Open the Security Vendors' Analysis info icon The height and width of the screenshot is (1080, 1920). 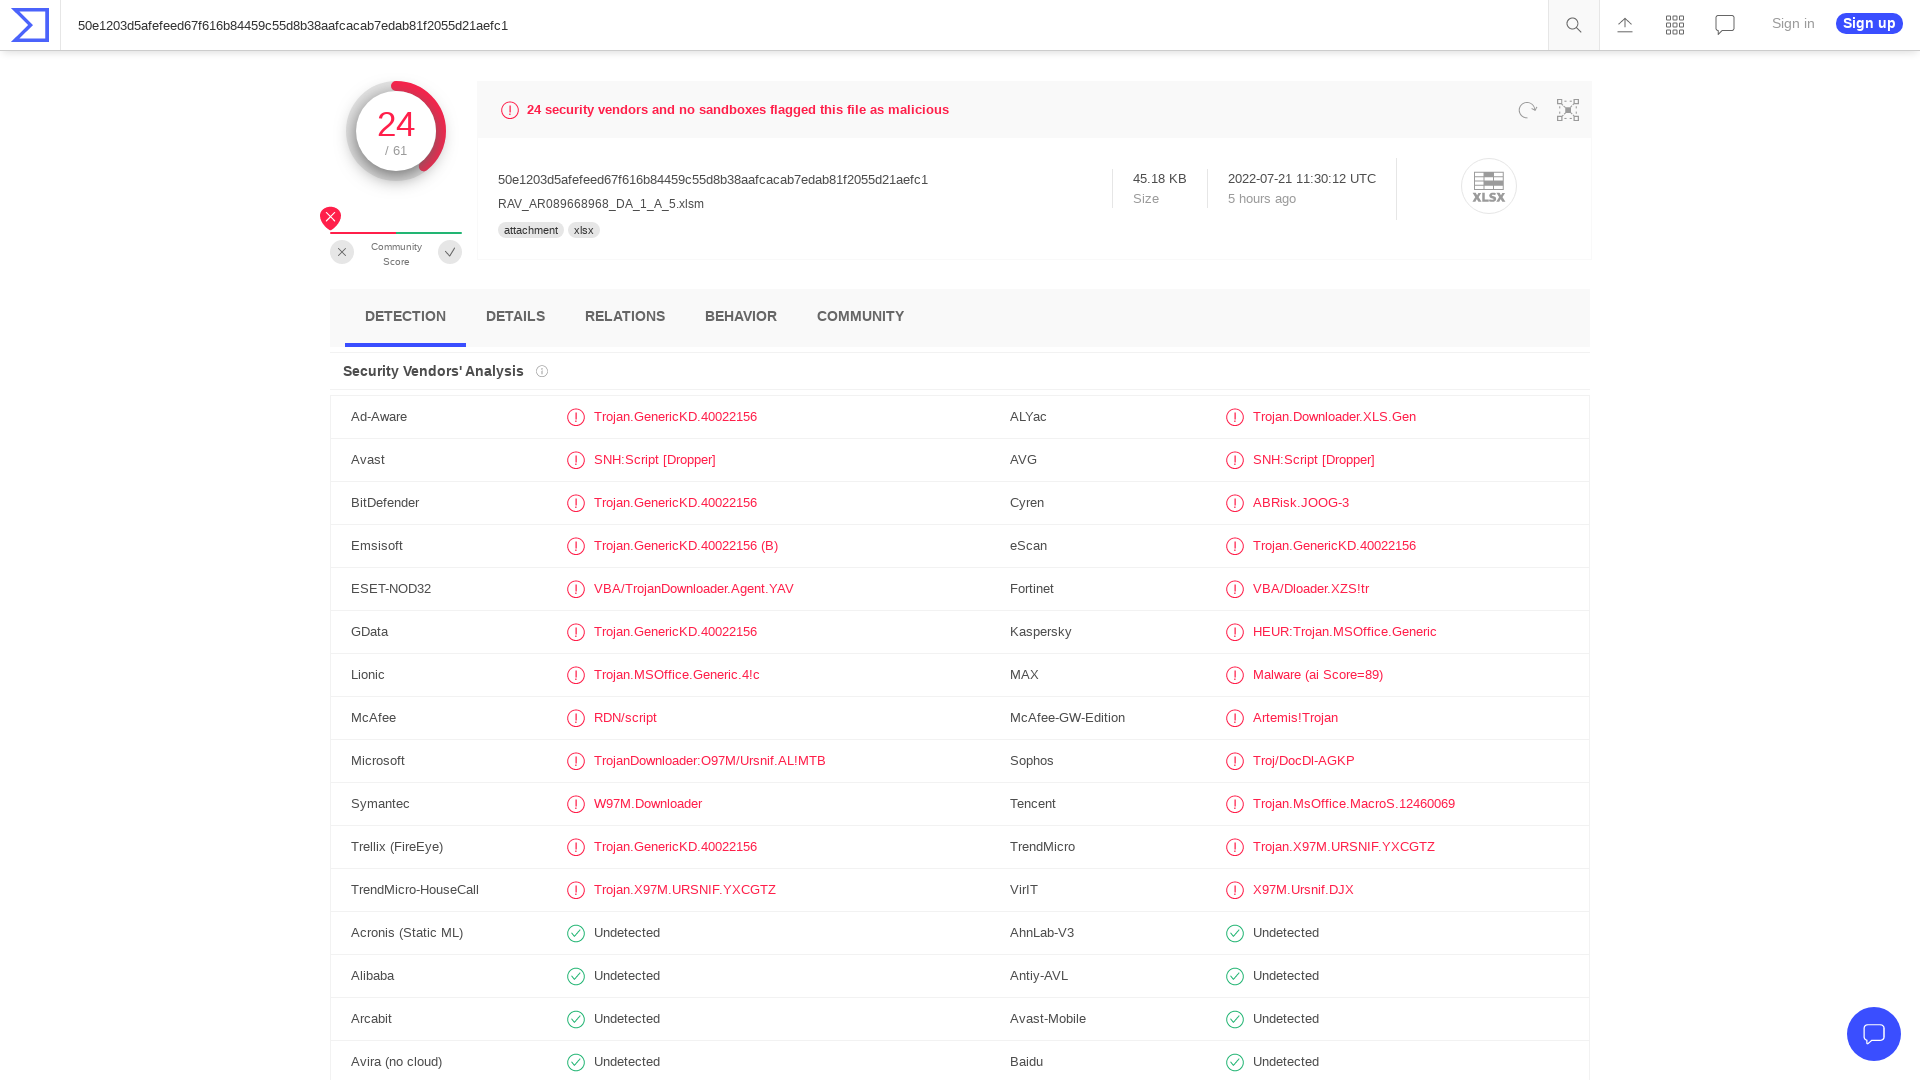click(542, 371)
